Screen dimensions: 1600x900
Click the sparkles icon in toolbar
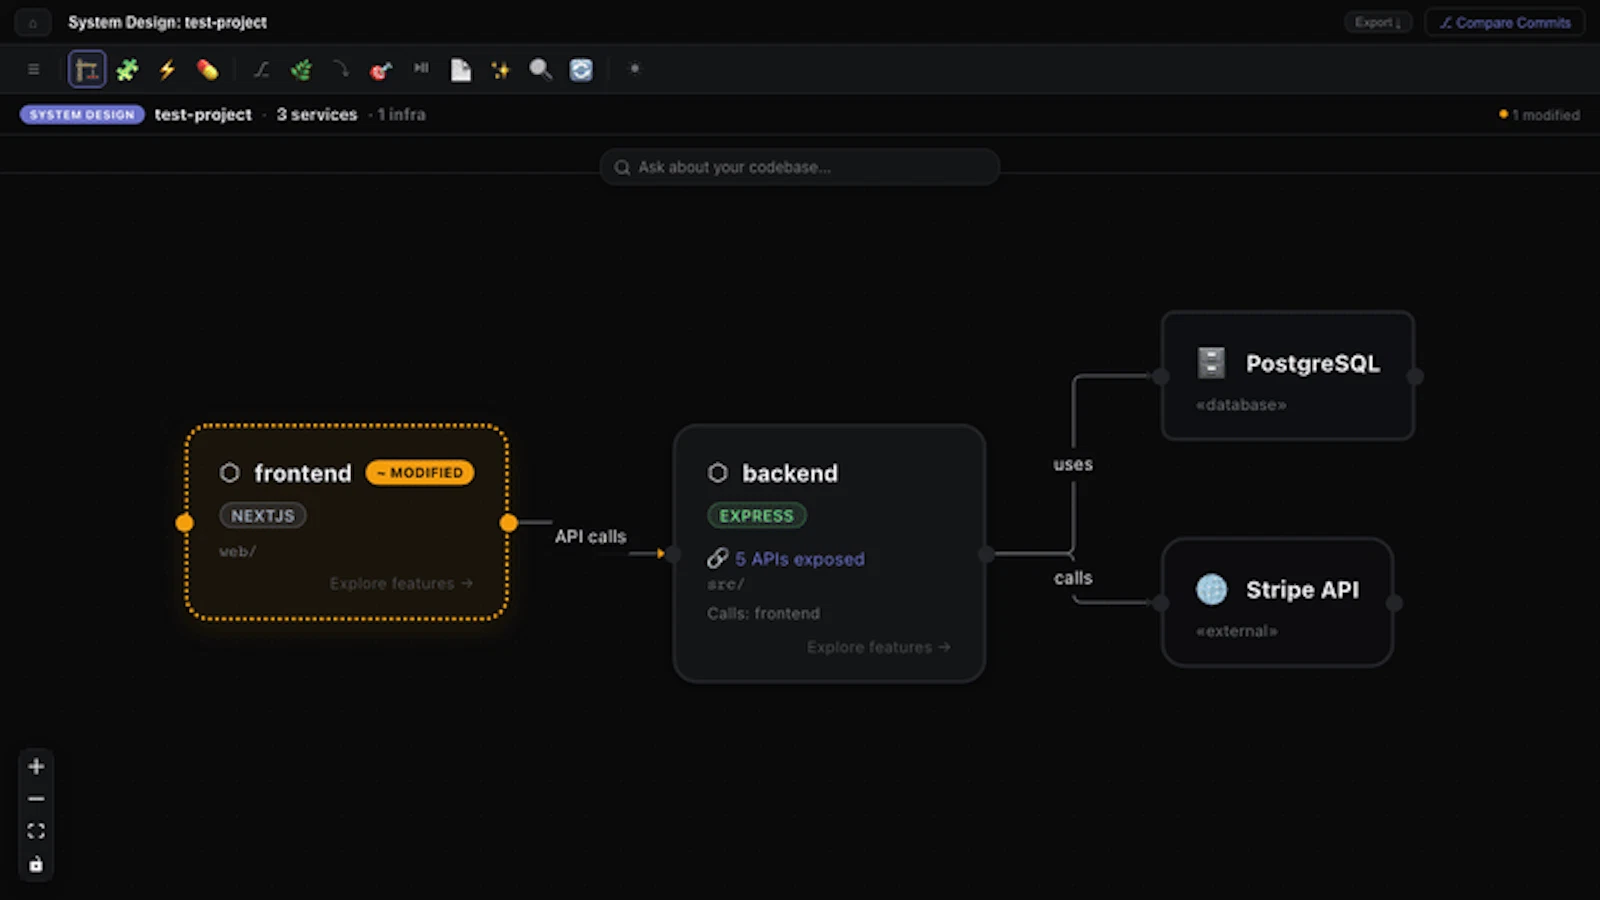500,69
